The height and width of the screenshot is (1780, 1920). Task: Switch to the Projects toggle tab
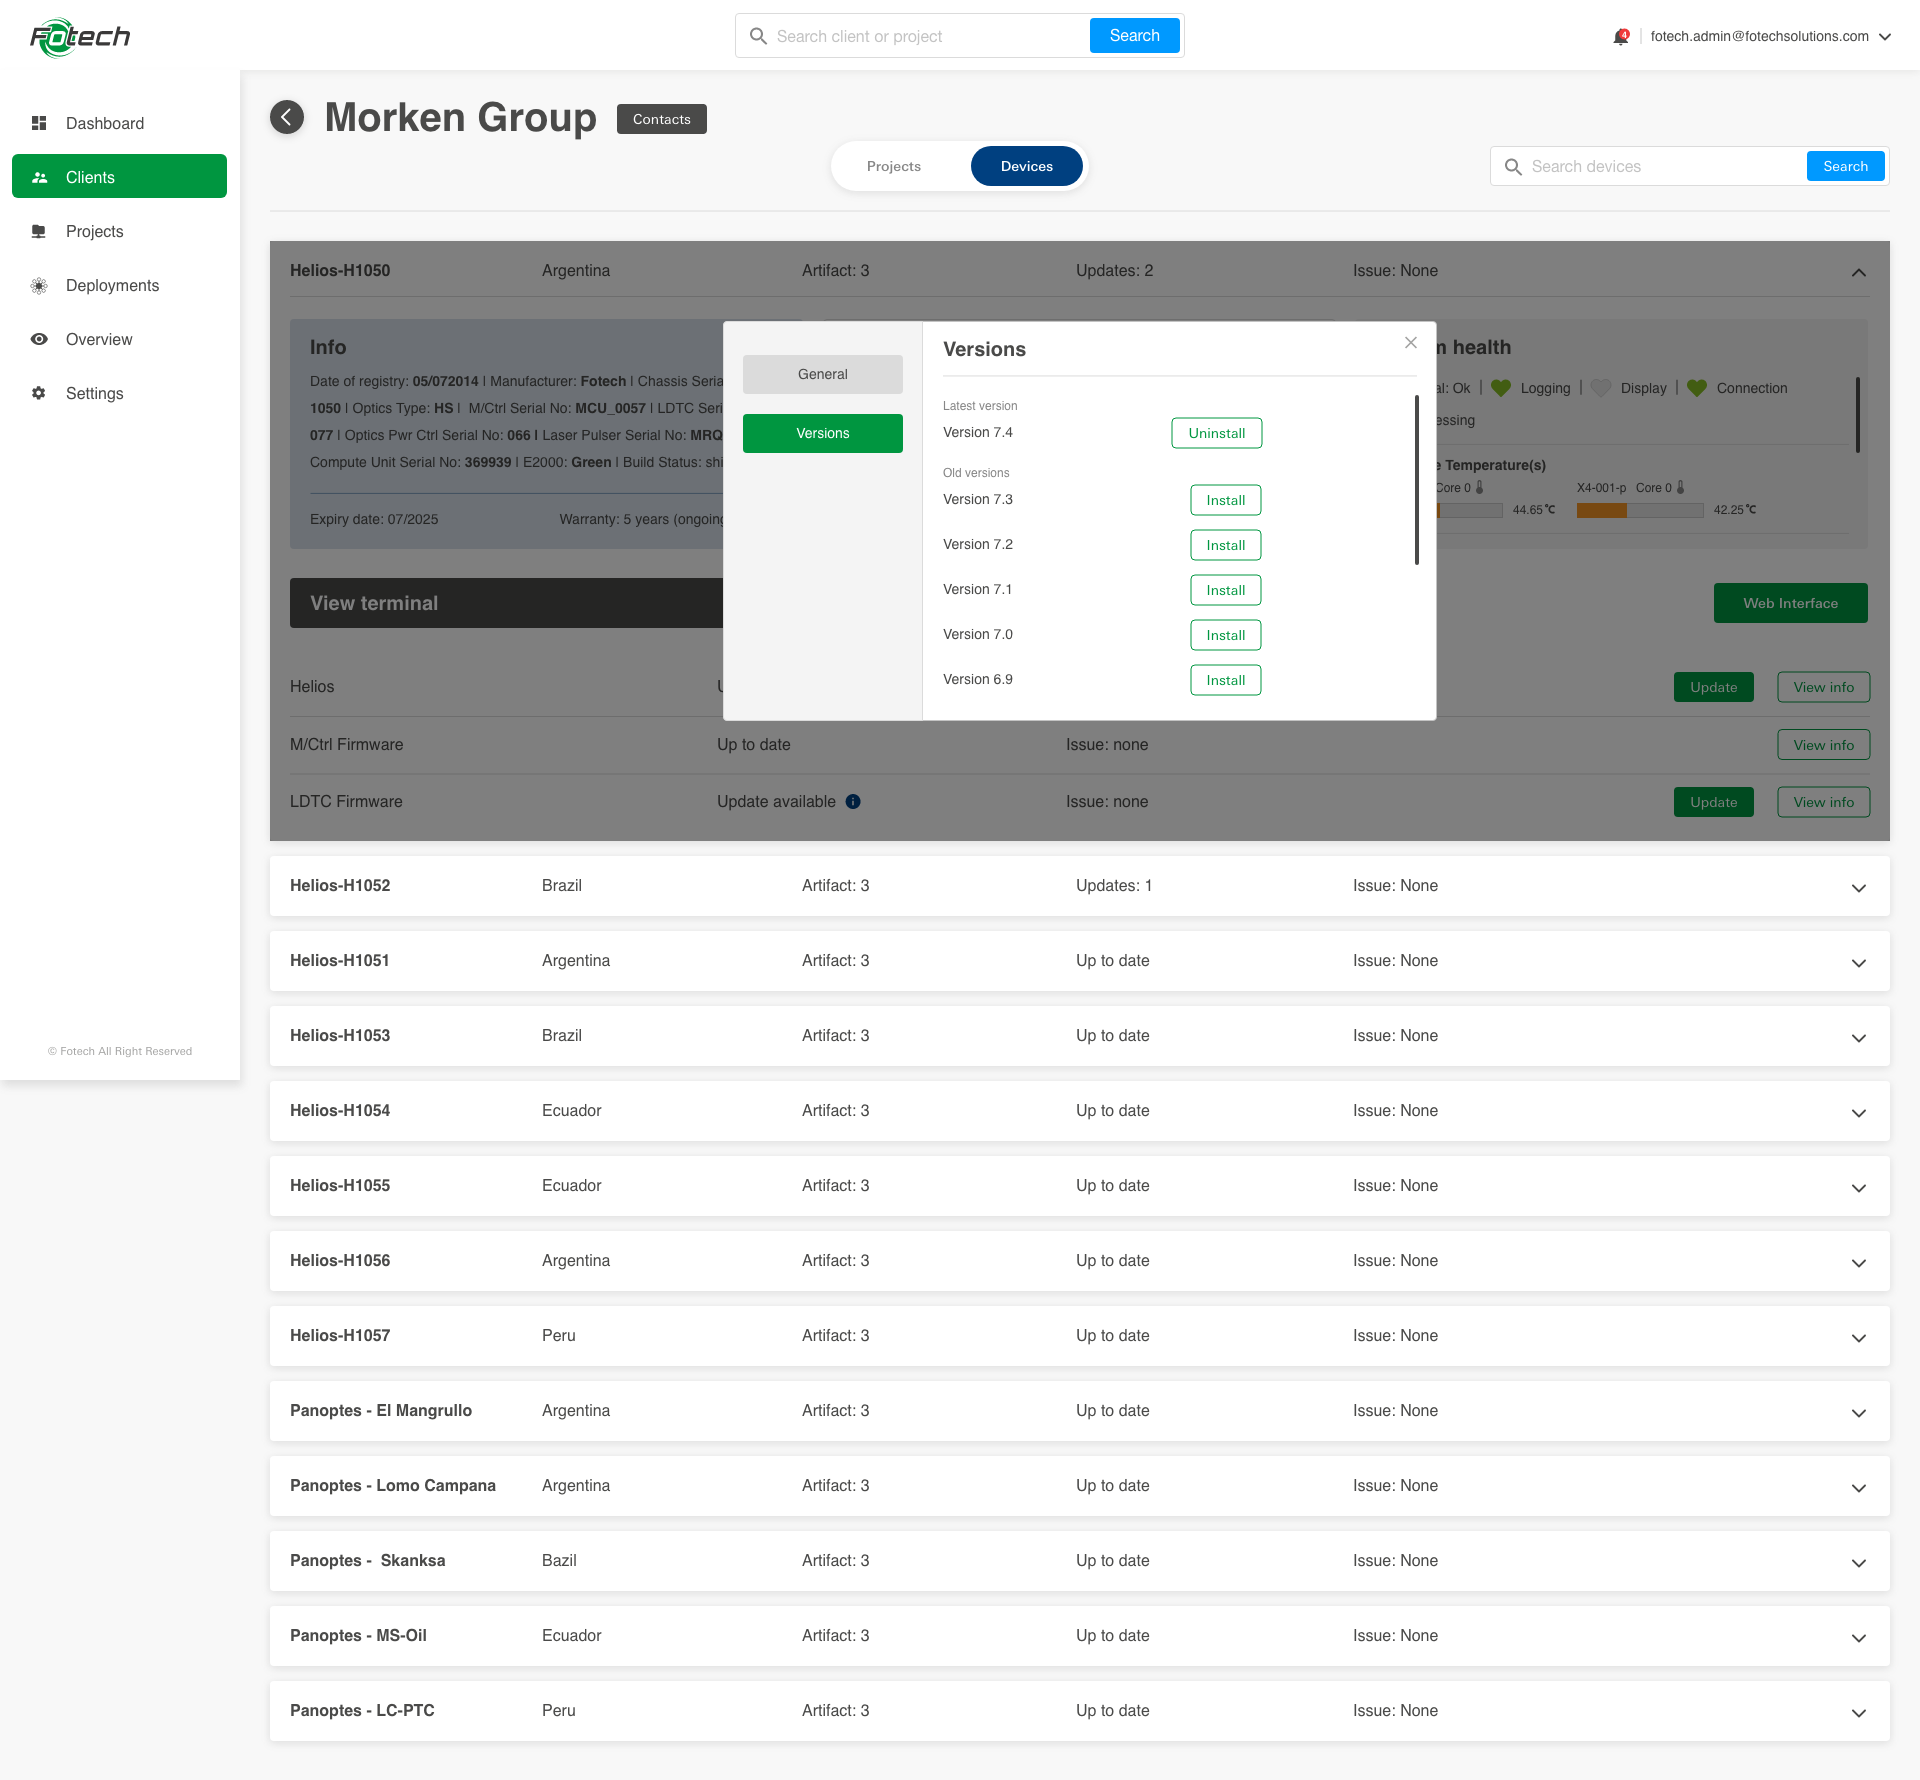pyautogui.click(x=893, y=166)
